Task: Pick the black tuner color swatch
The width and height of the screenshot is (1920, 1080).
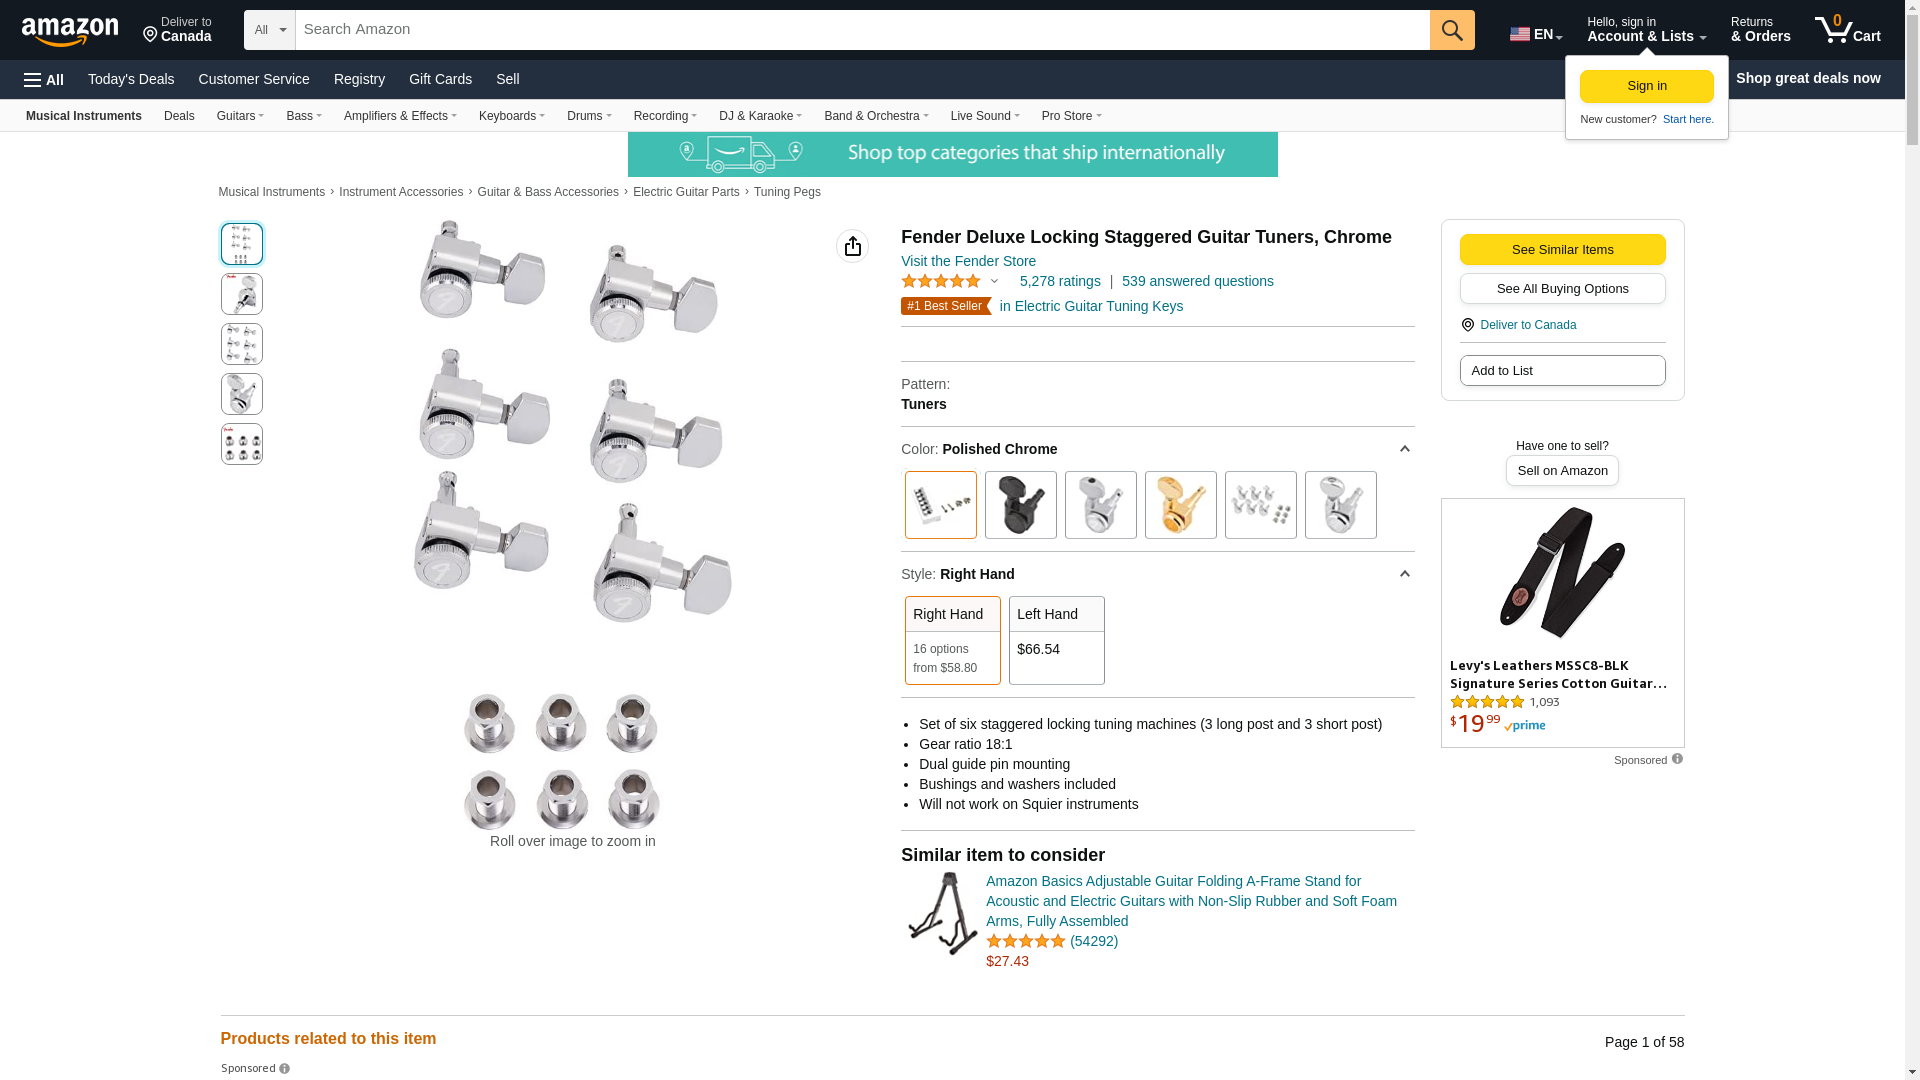Action: [1020, 505]
